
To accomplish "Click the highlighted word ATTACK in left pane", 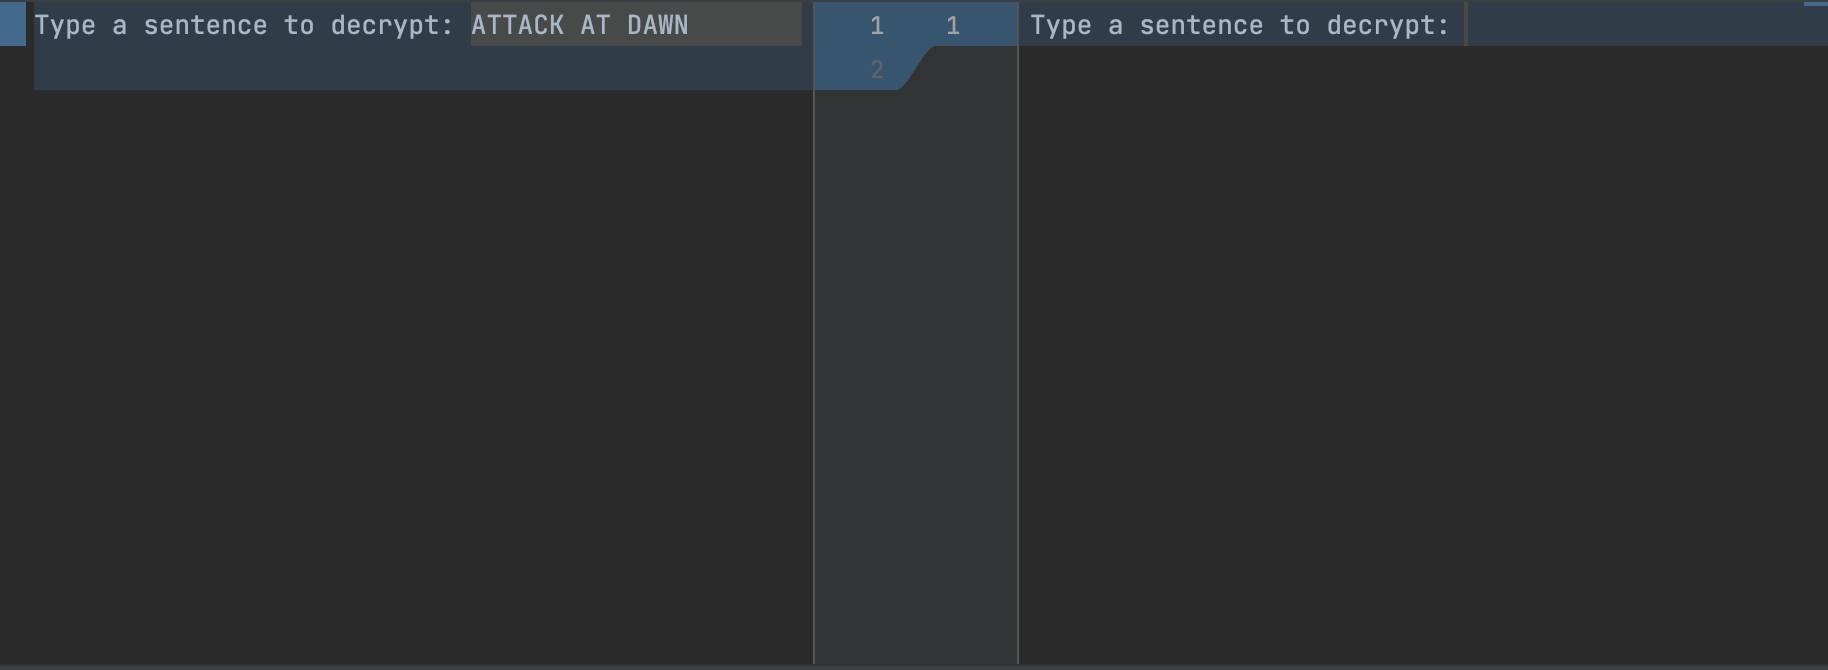I will (517, 25).
